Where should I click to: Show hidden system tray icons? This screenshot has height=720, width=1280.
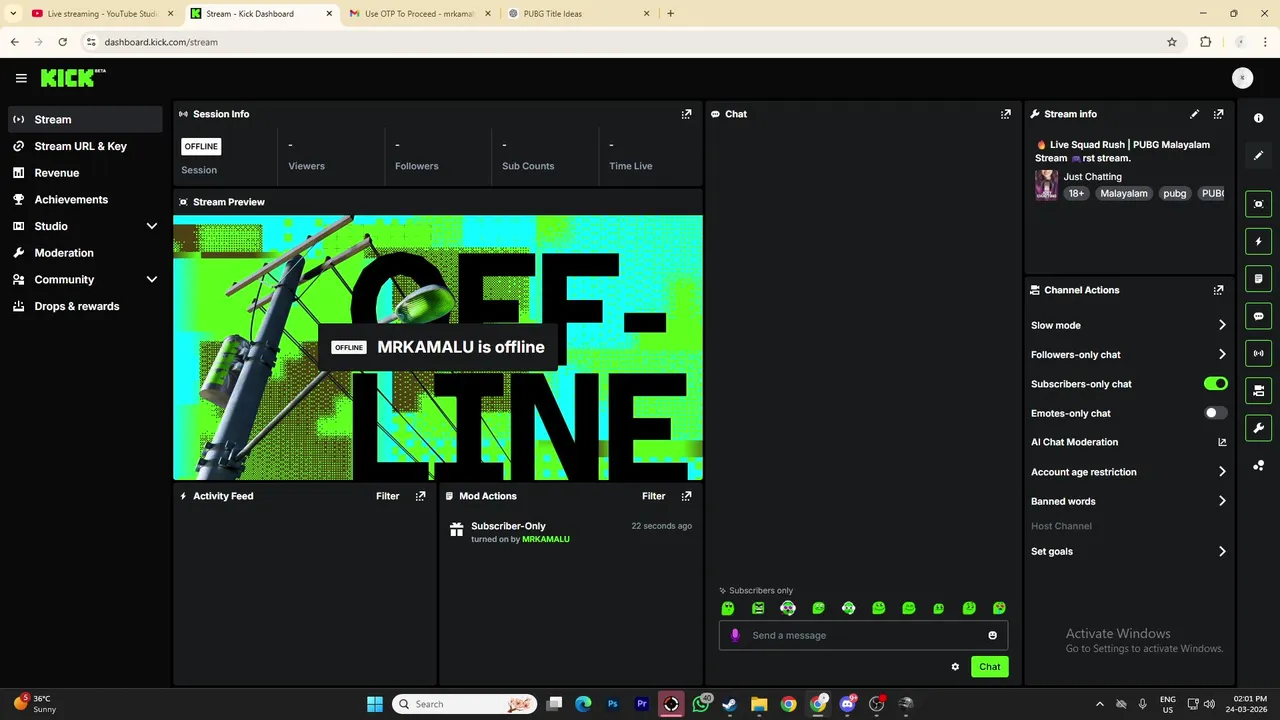[x=1099, y=704]
